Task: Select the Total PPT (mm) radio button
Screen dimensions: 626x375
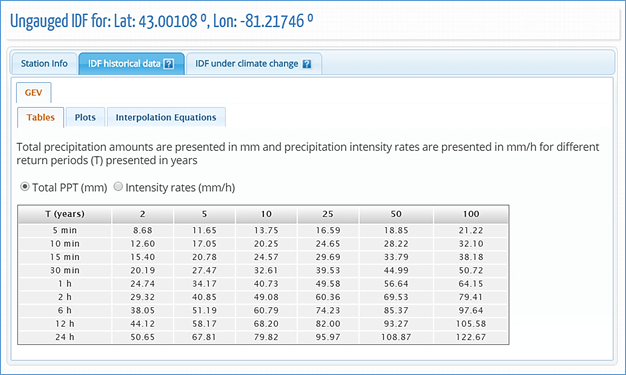Action: (x=25, y=187)
